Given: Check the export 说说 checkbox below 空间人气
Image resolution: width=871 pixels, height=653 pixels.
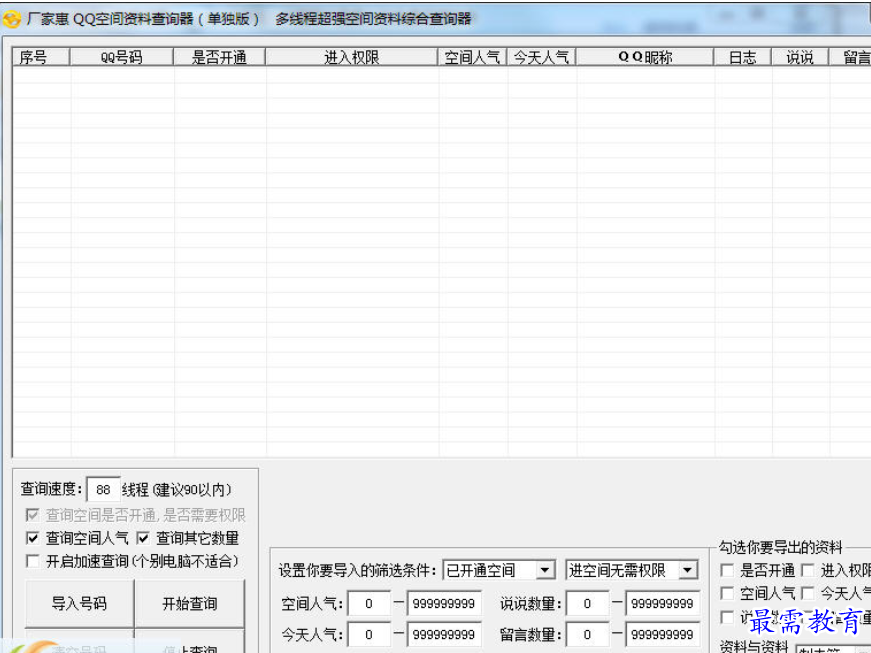Looking at the screenshot, I should (727, 617).
